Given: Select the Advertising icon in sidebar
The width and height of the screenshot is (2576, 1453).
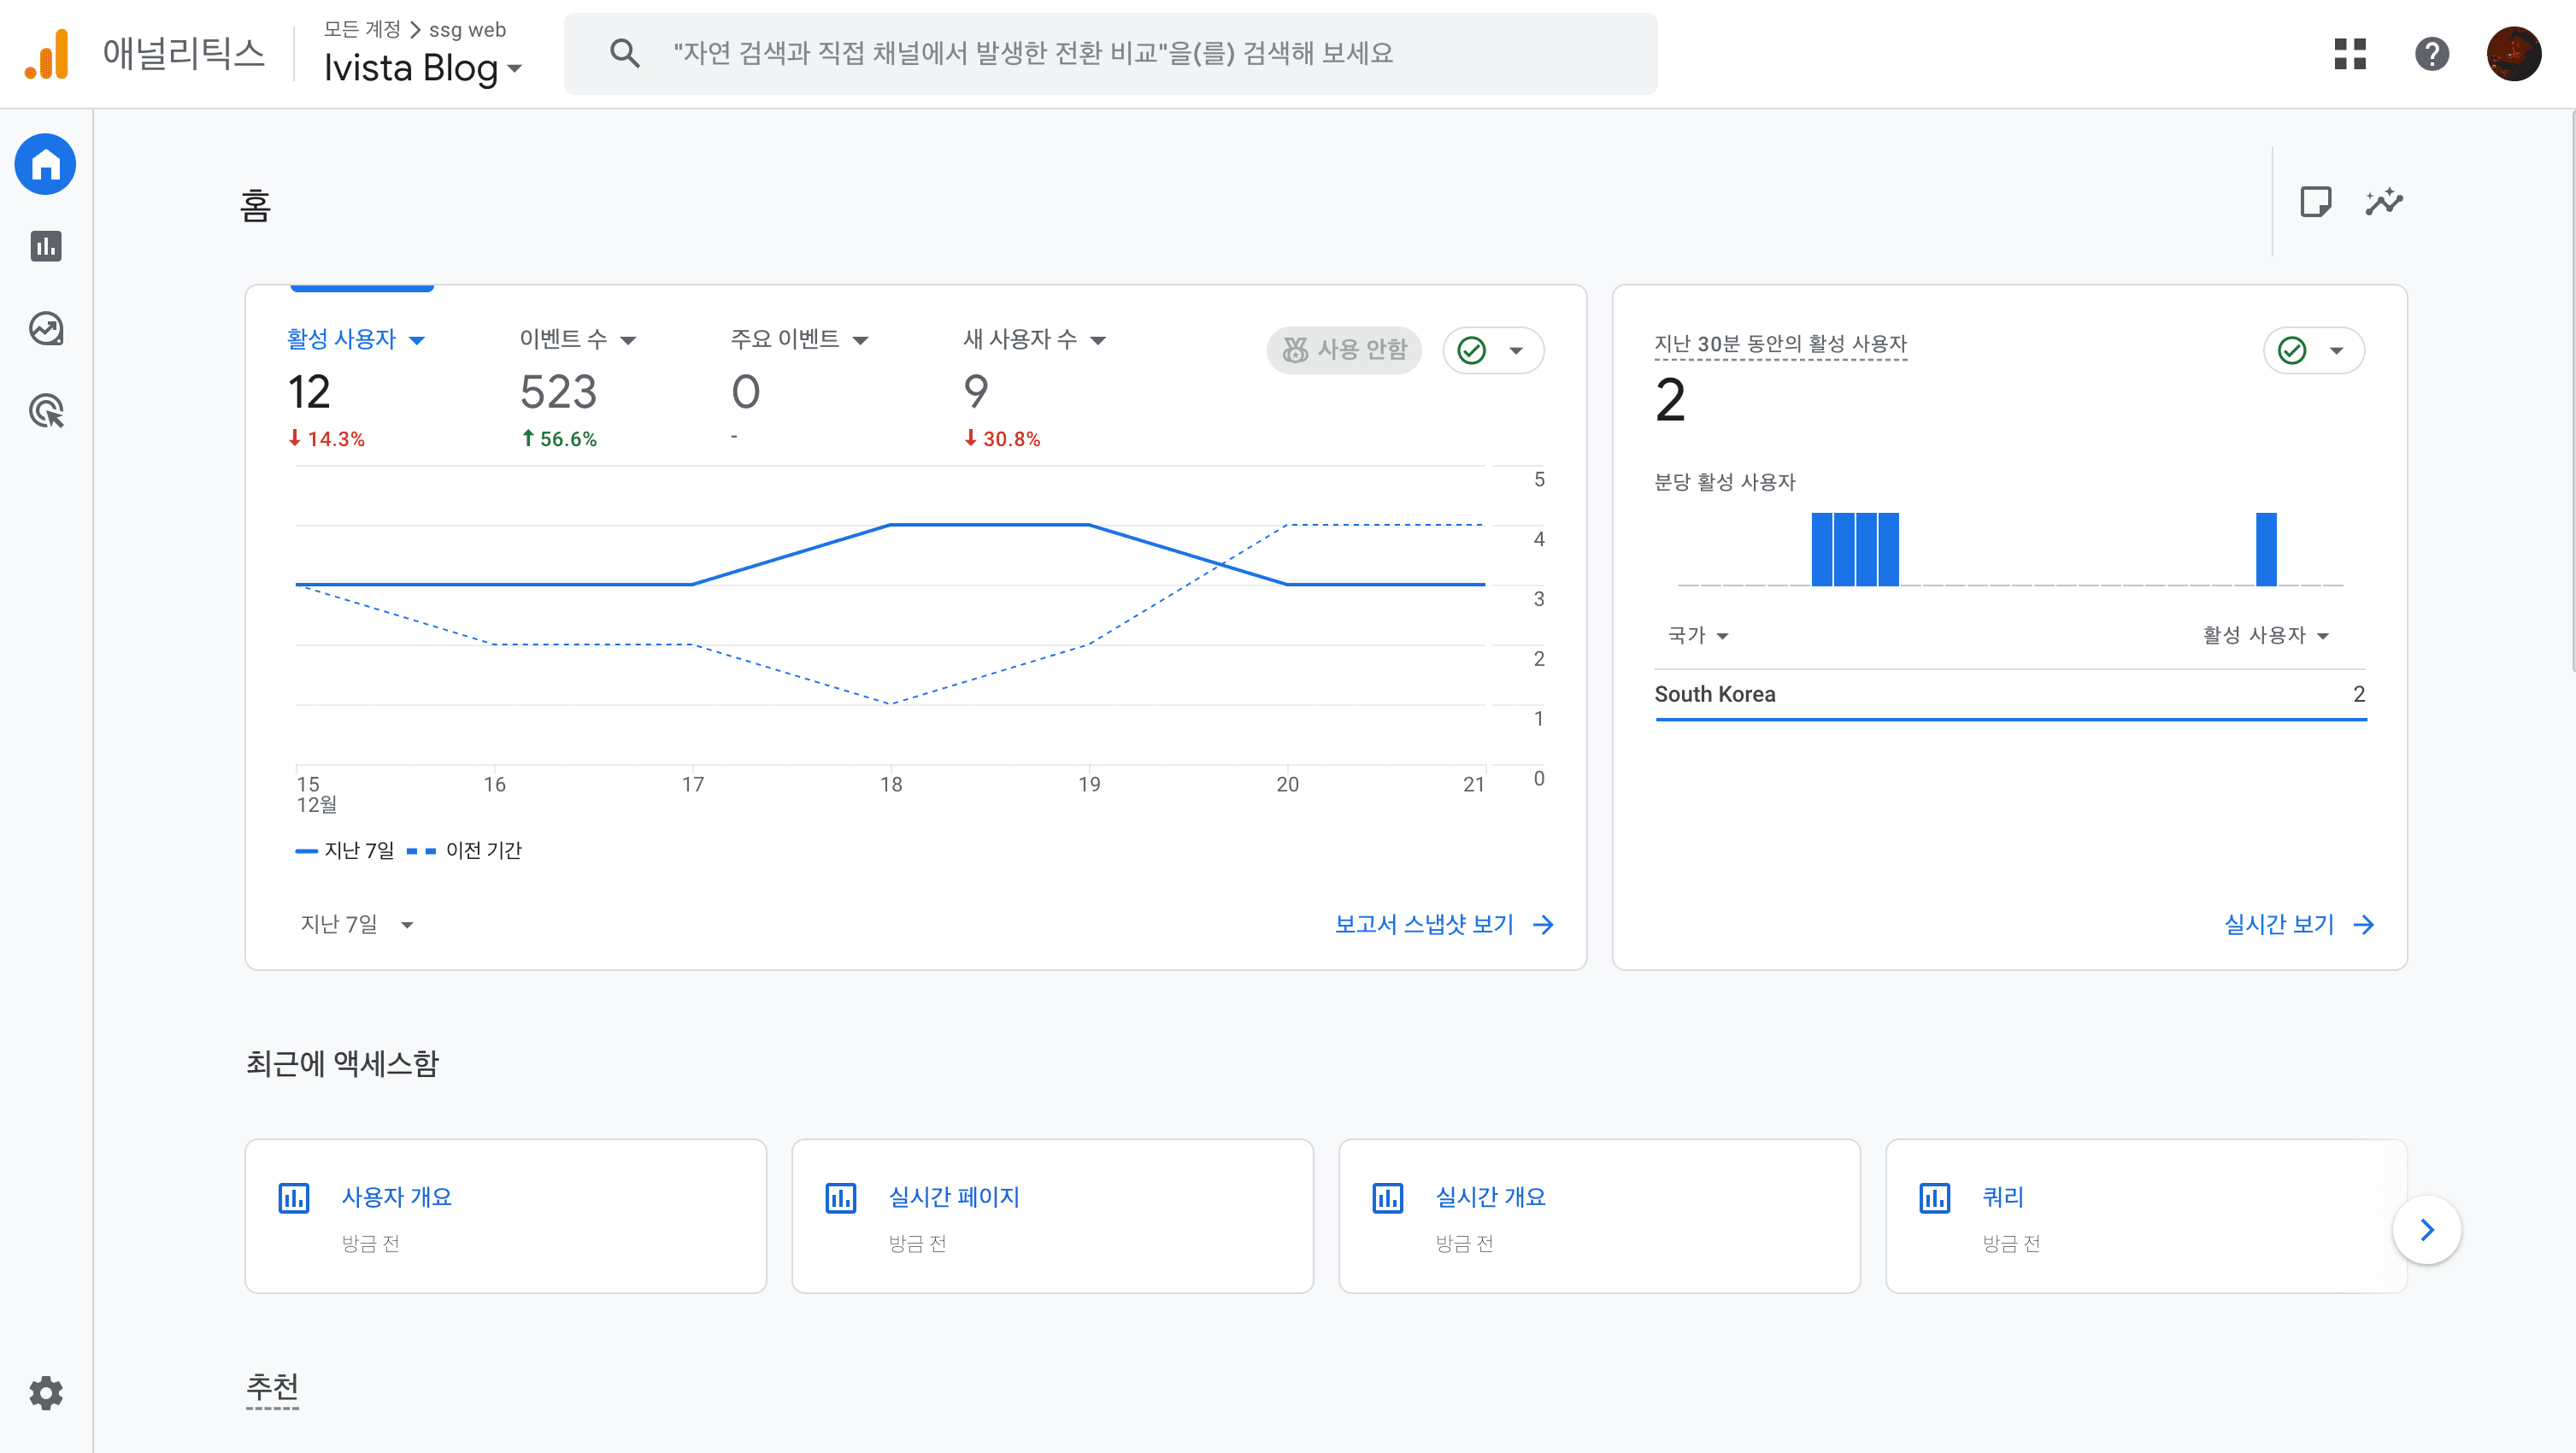Looking at the screenshot, I should (x=45, y=411).
